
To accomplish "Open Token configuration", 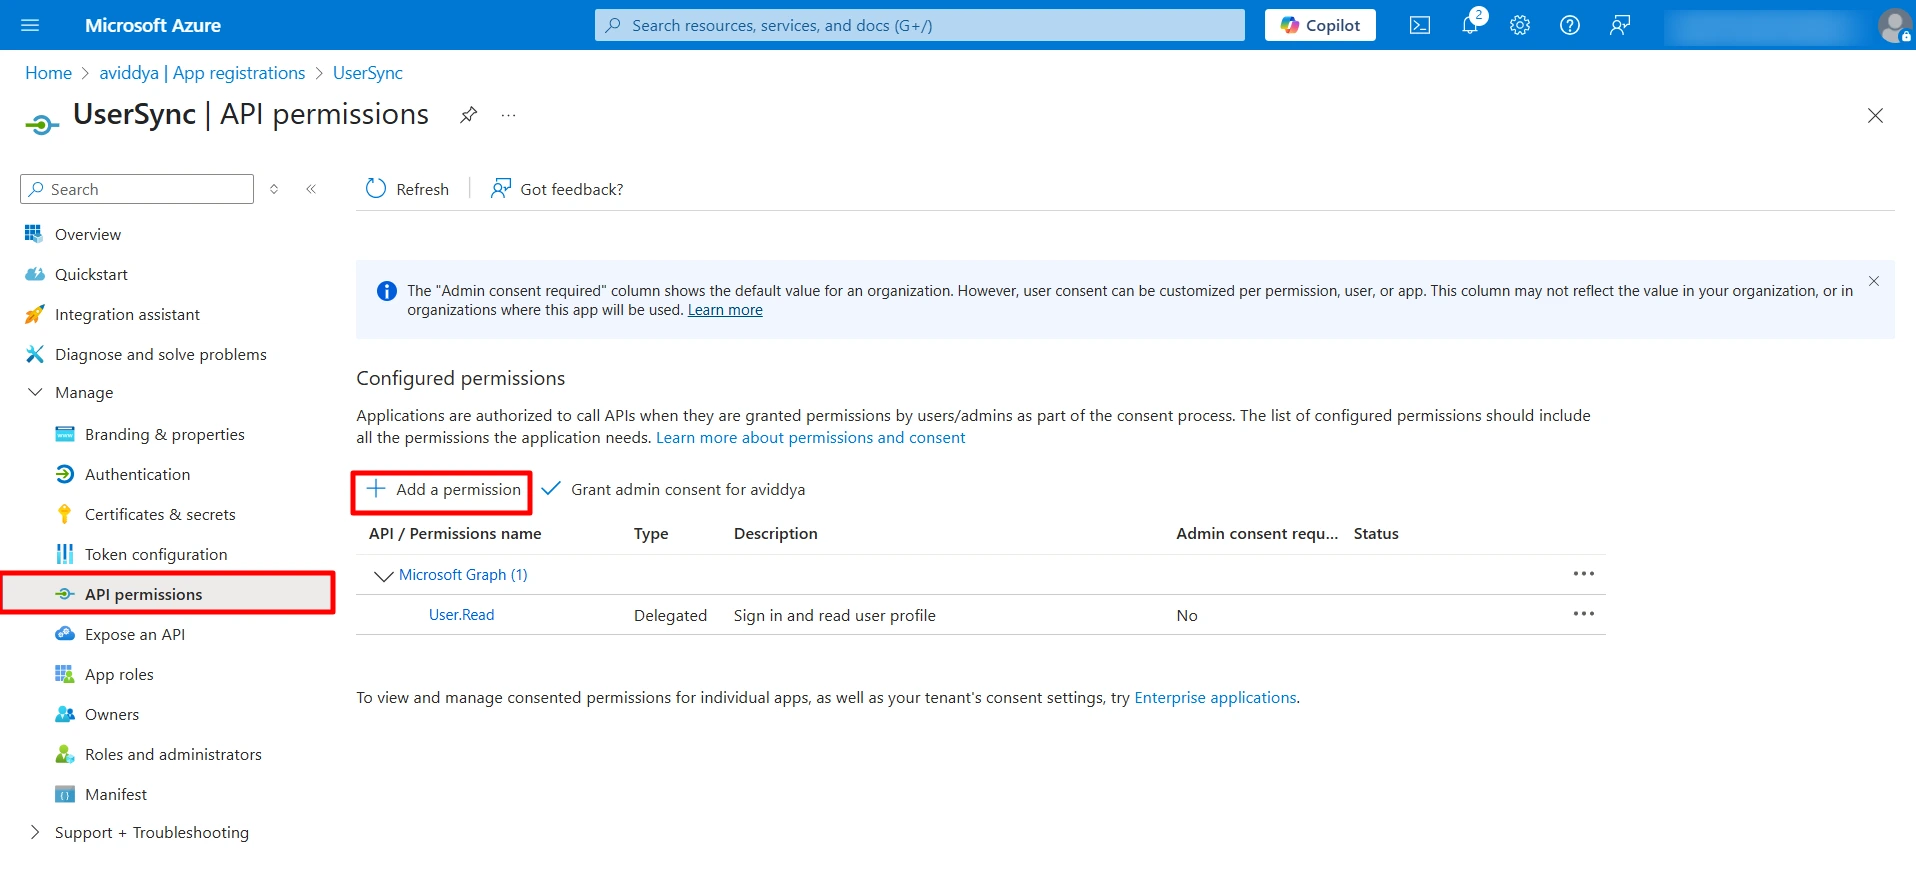I will click(156, 554).
